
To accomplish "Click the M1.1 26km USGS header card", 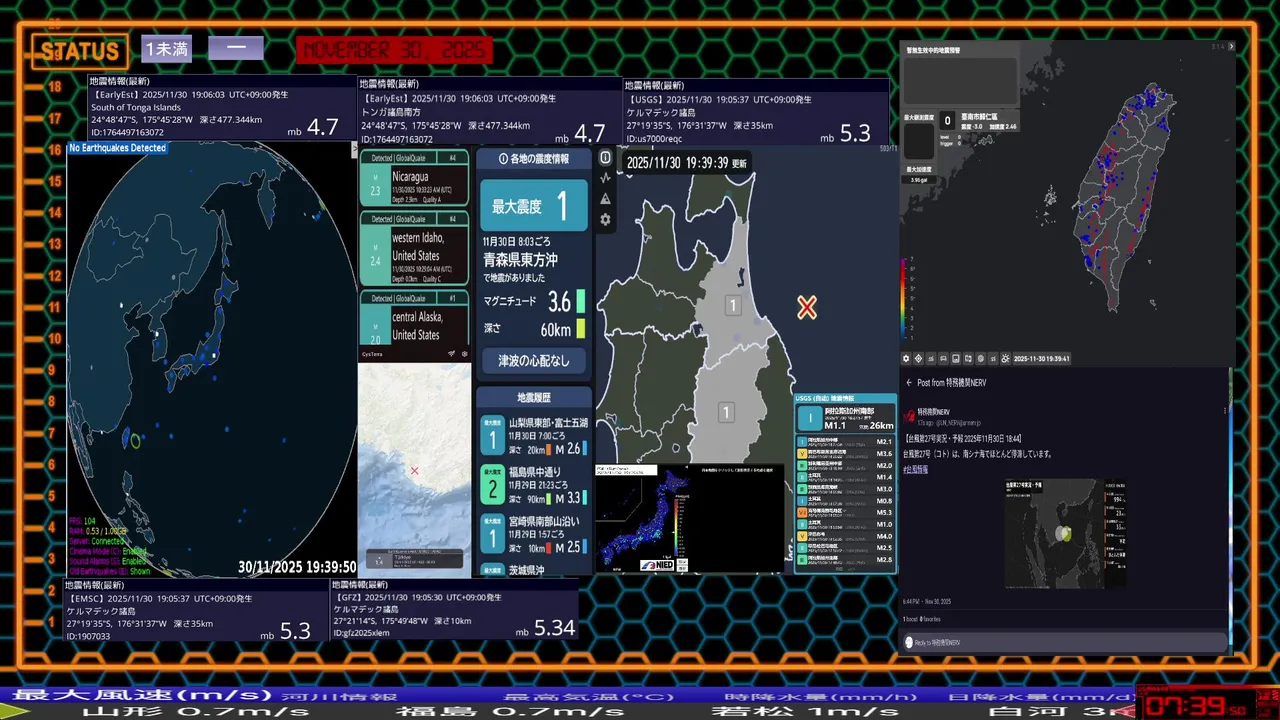I will pyautogui.click(x=846, y=419).
